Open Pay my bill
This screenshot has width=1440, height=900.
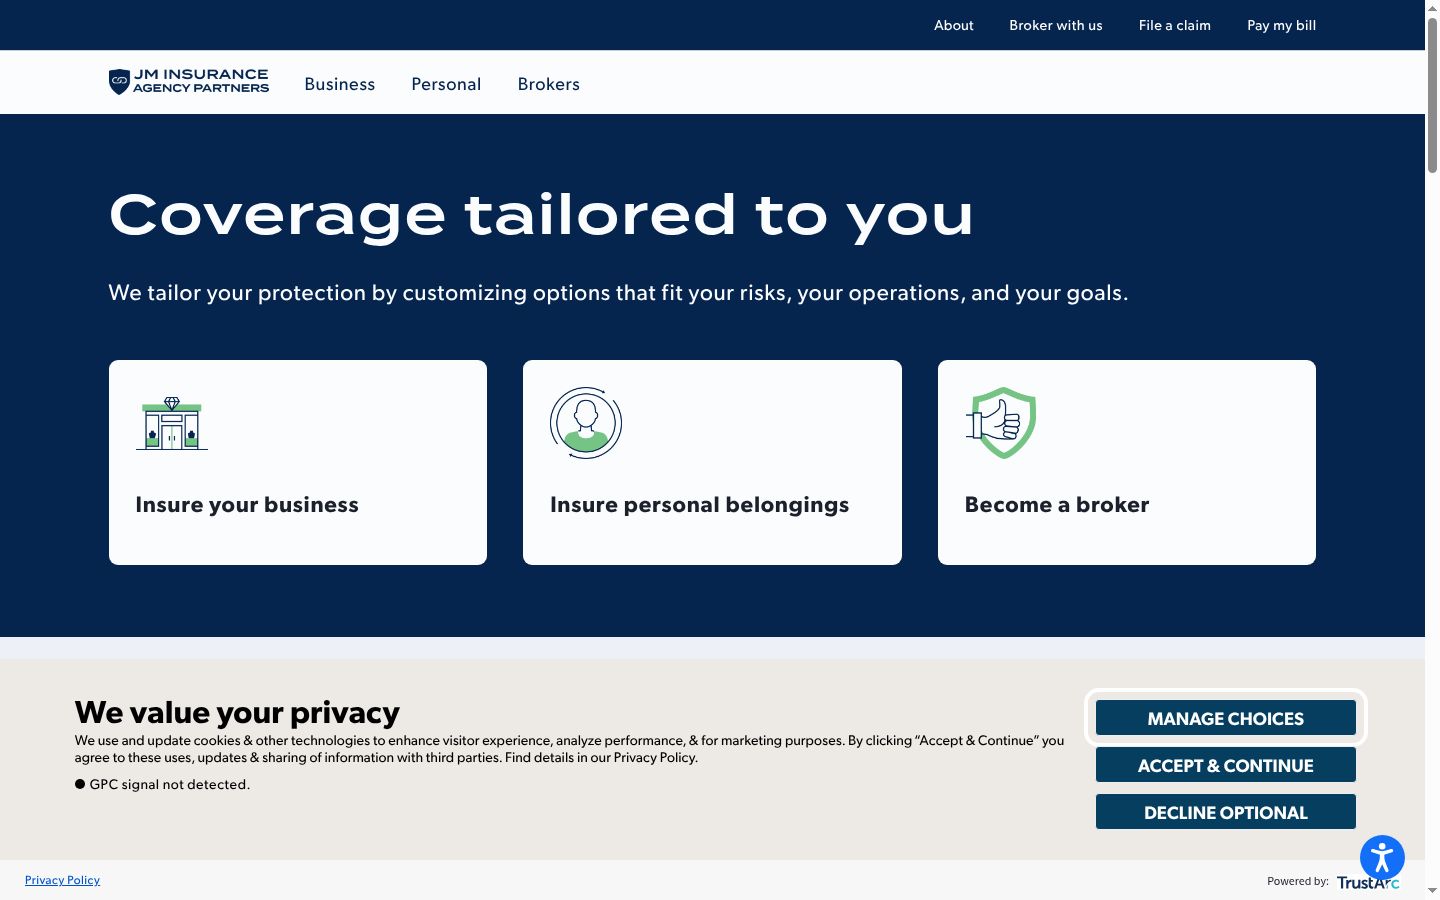1282,25
